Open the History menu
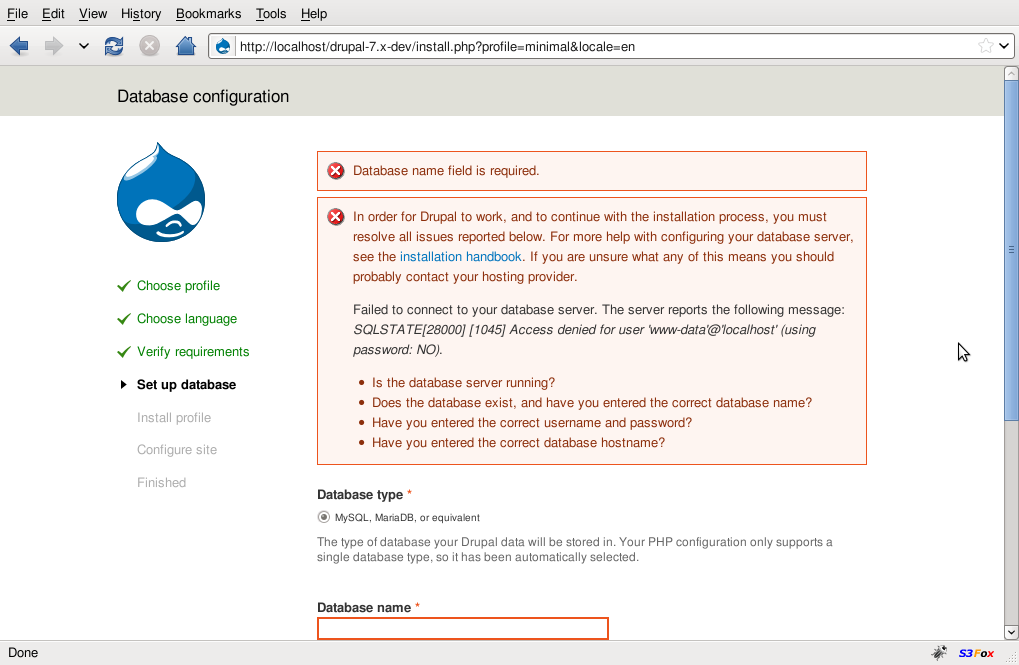Image resolution: width=1019 pixels, height=665 pixels. click(x=140, y=14)
